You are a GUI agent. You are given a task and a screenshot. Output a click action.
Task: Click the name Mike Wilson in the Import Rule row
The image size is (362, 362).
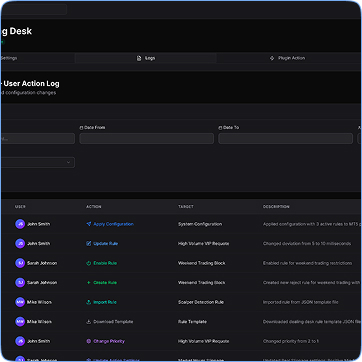[39, 302]
